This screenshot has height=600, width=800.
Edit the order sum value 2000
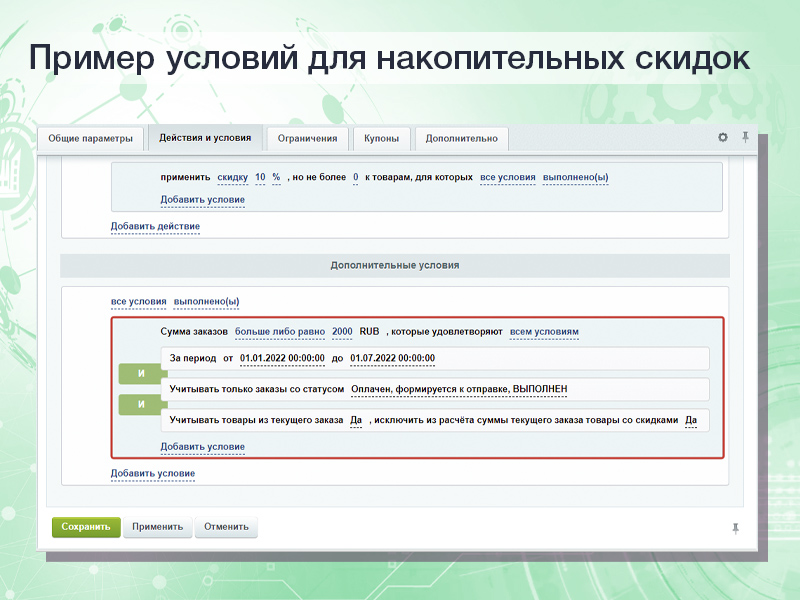click(341, 331)
